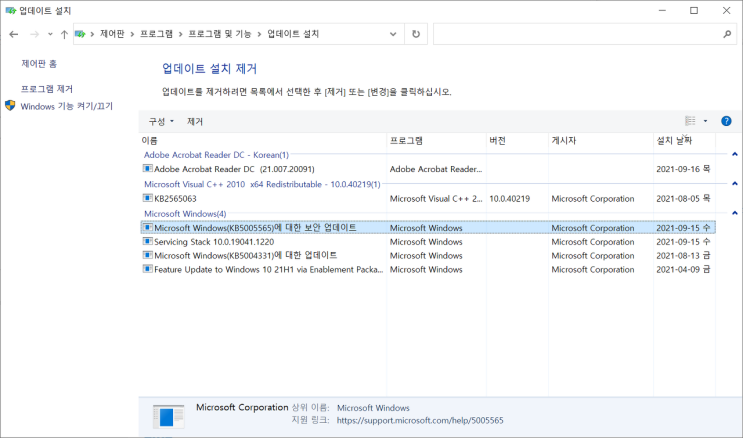Sort by the 프로그램 column header
The height and width of the screenshot is (438, 743).
pos(436,140)
